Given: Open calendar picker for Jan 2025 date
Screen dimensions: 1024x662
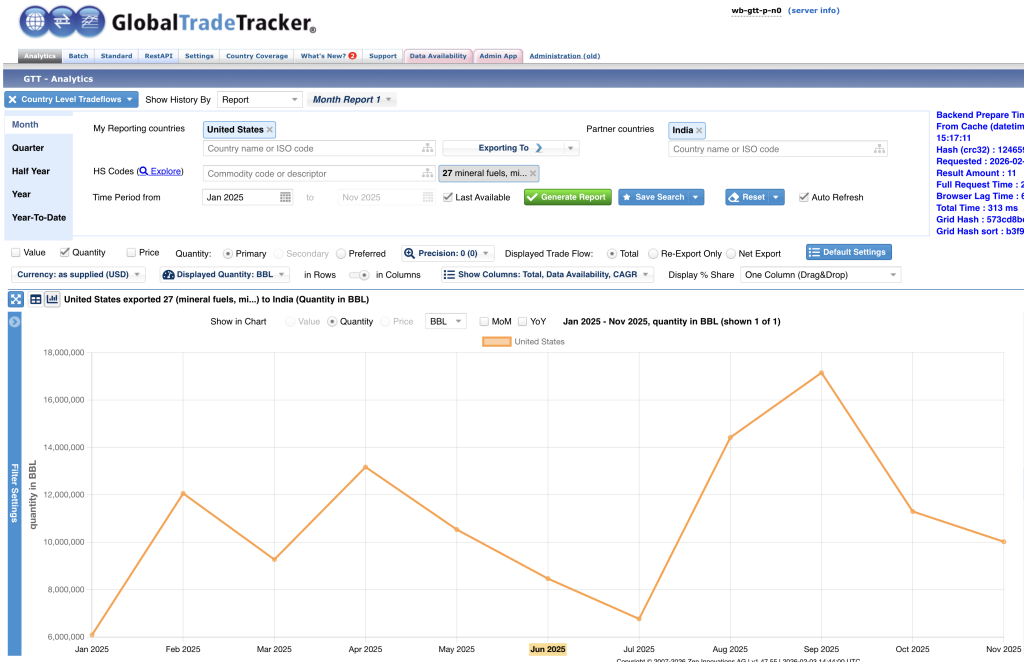Looking at the screenshot, I should point(285,198).
